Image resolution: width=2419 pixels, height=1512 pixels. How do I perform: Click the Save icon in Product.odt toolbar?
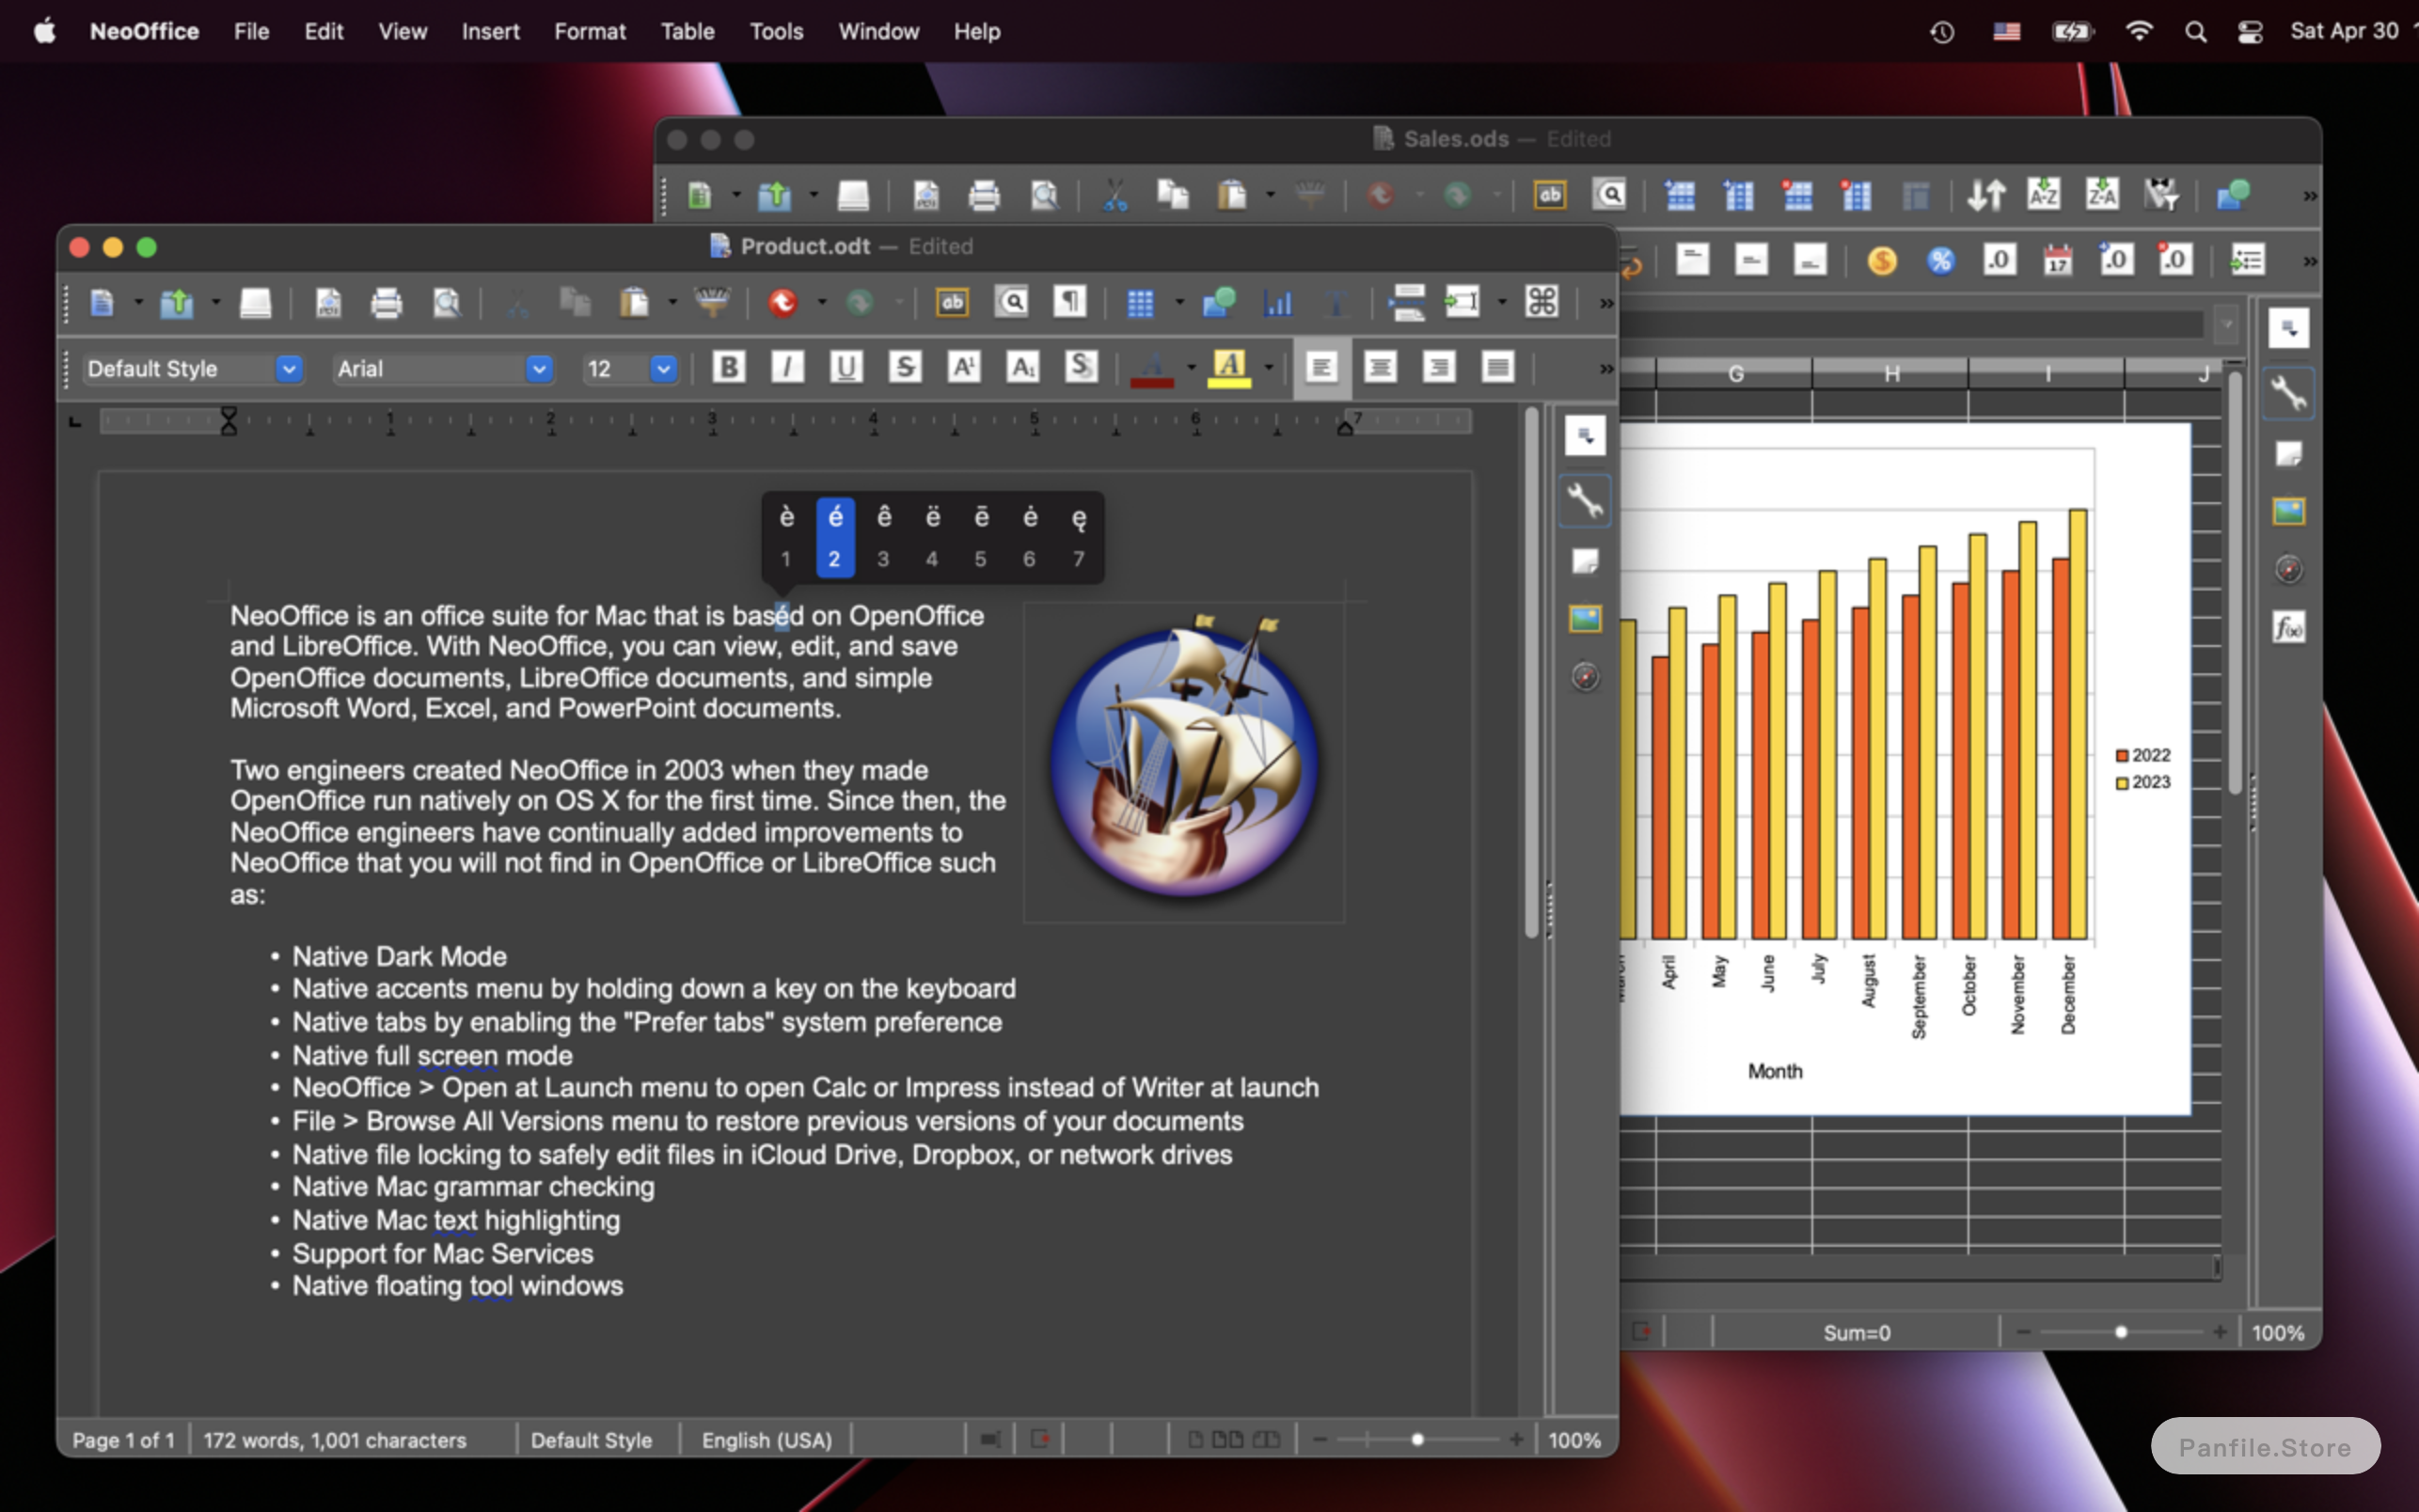(256, 302)
